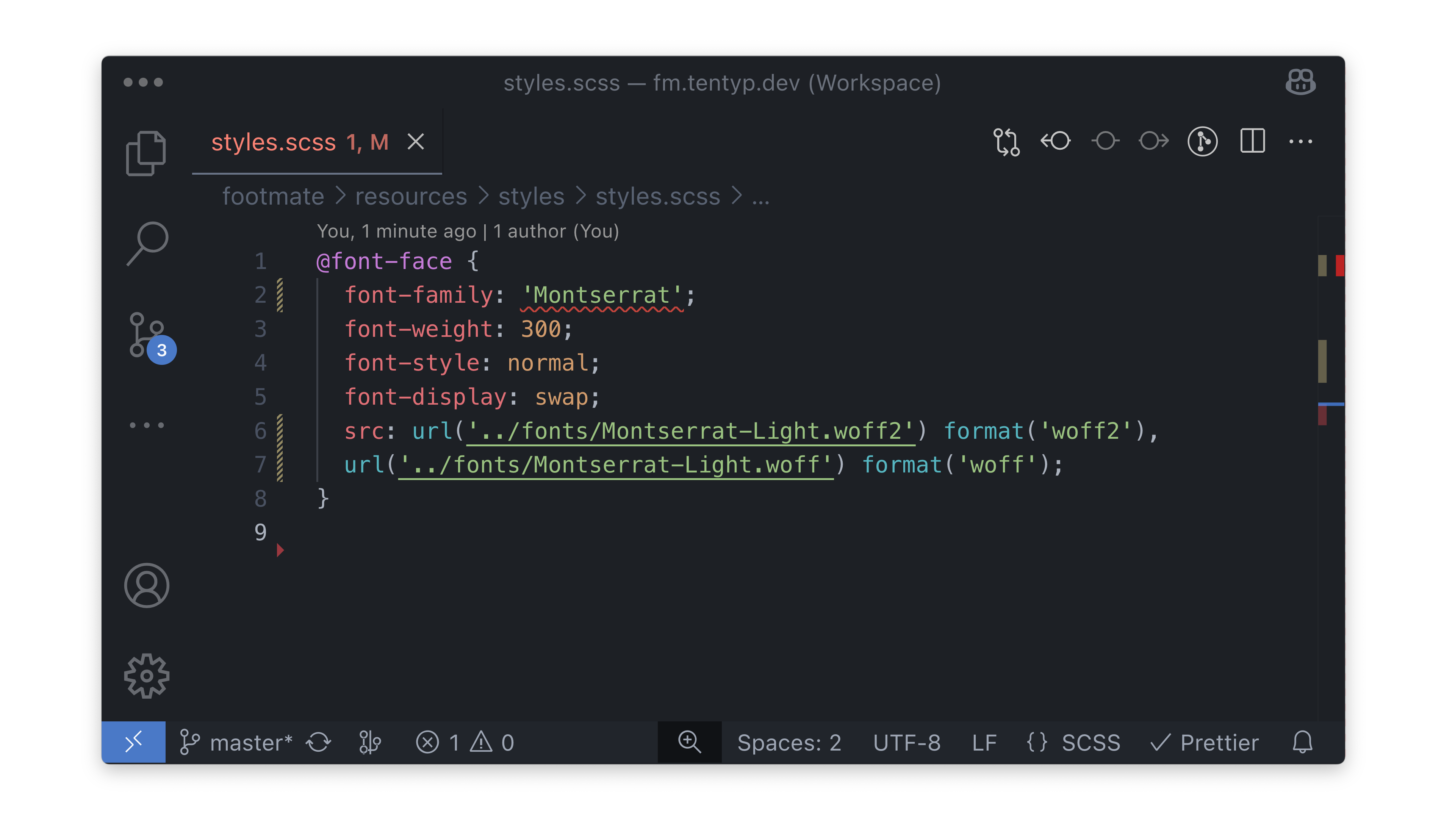Image resolution: width=1455 pixels, height=818 pixels.
Task: Open the git graph circle icon
Action: point(1202,141)
